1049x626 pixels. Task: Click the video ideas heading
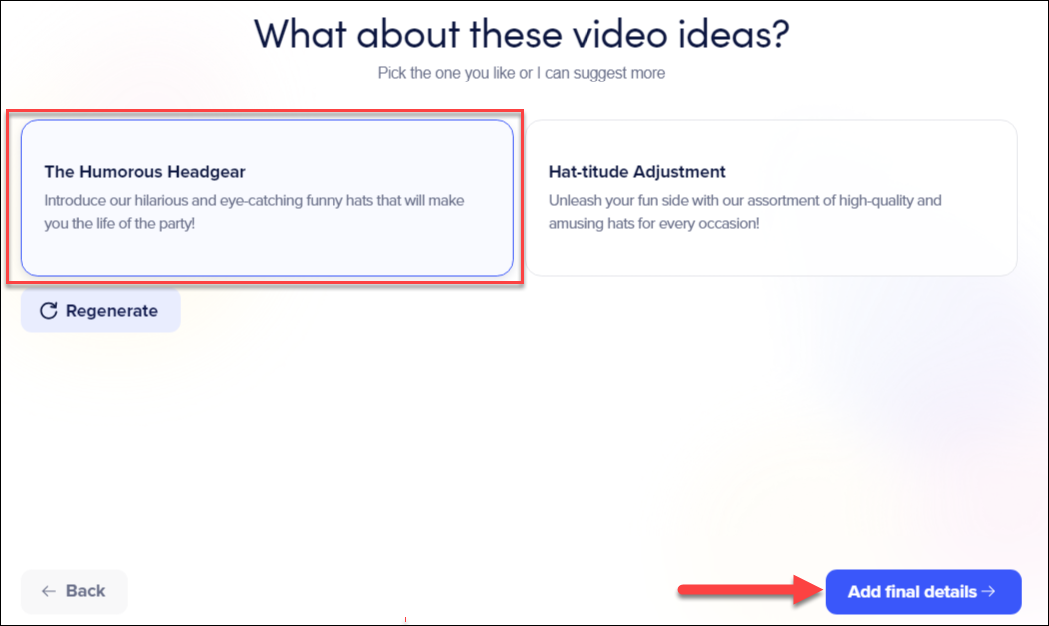524,33
